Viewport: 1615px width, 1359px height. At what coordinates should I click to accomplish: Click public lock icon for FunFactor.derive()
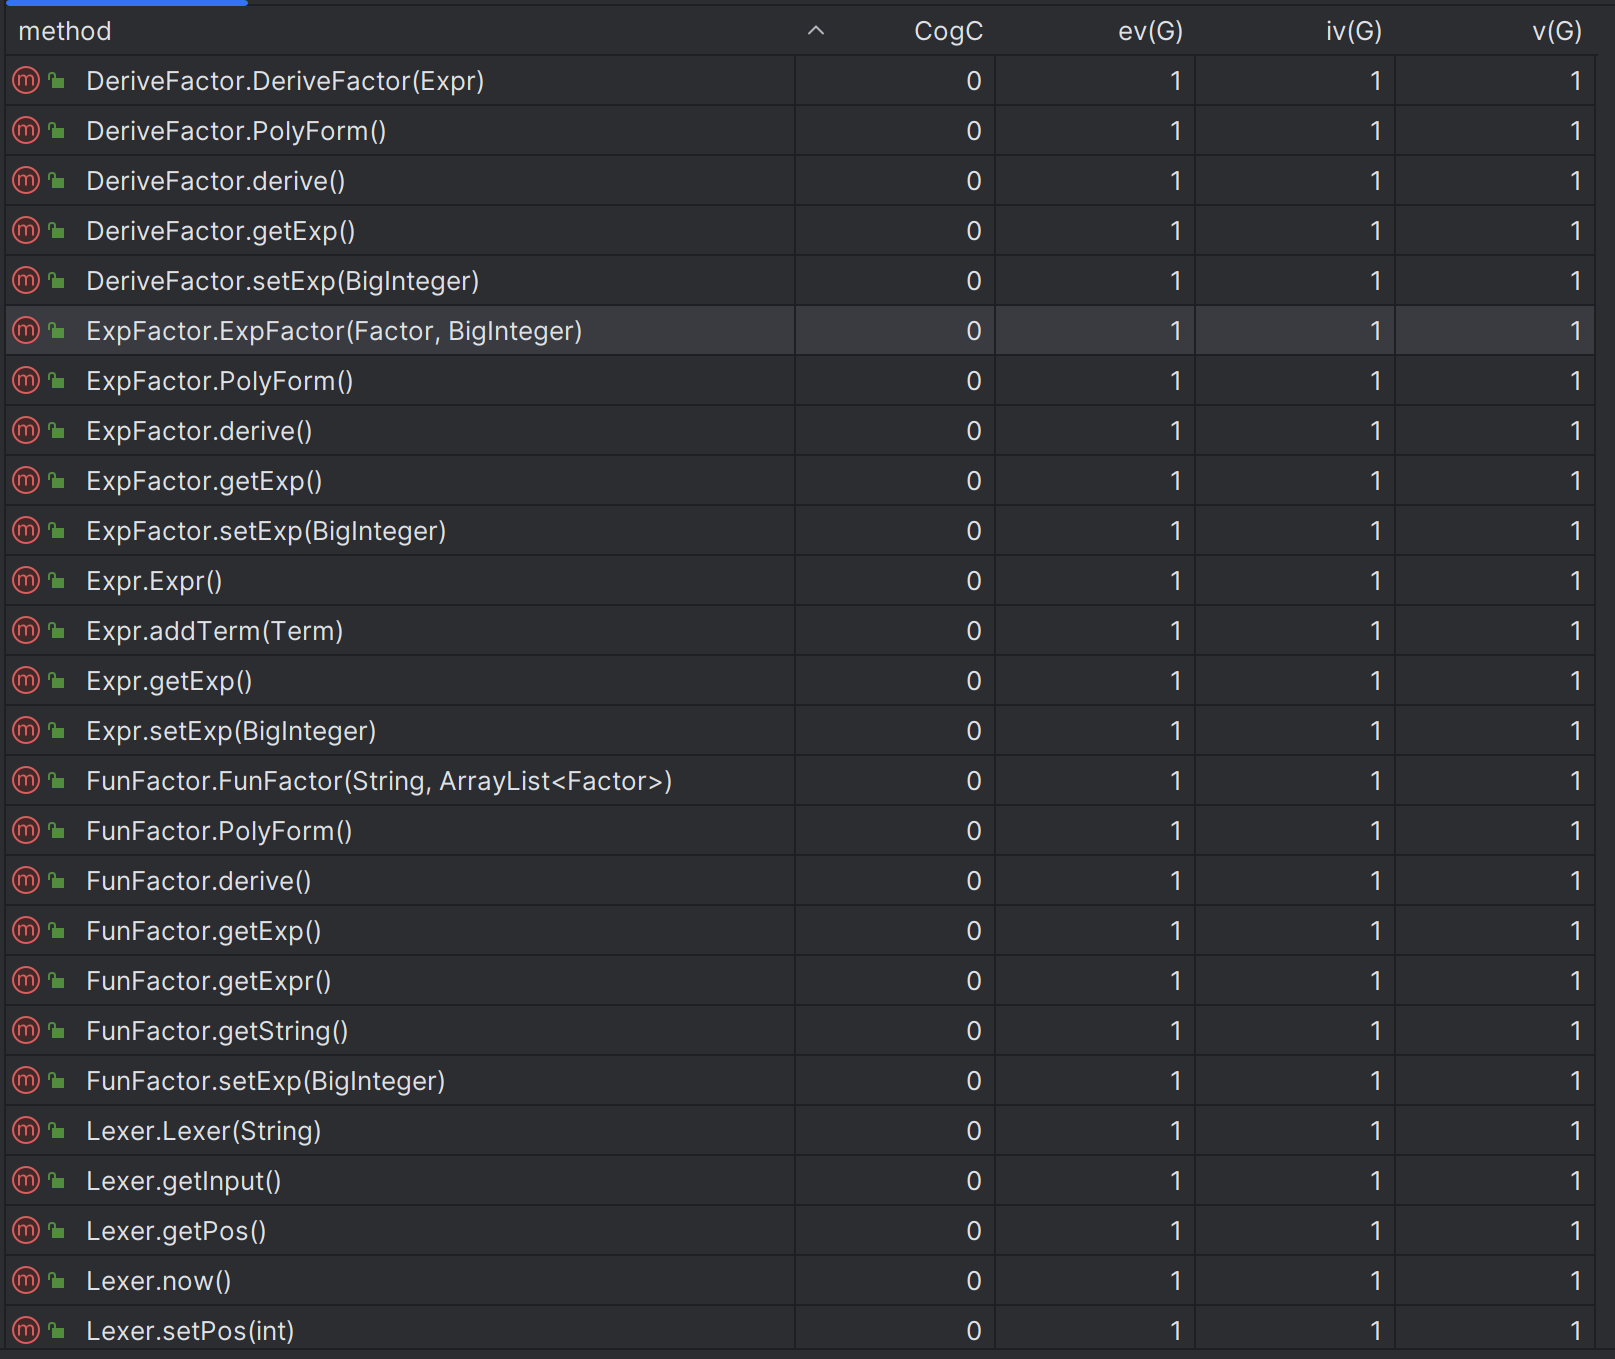[57, 880]
